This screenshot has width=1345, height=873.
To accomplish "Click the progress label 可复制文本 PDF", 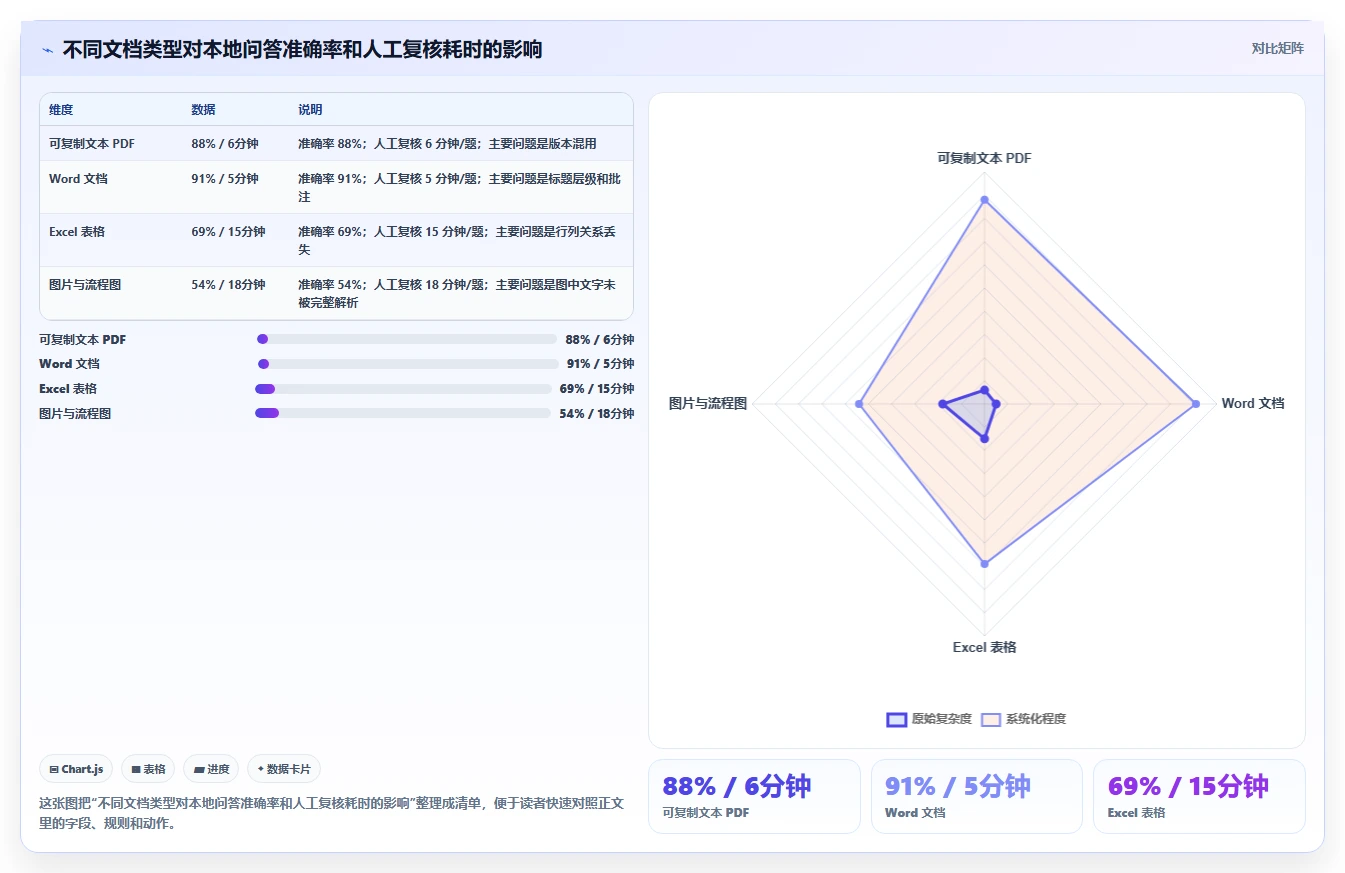I will (83, 339).
